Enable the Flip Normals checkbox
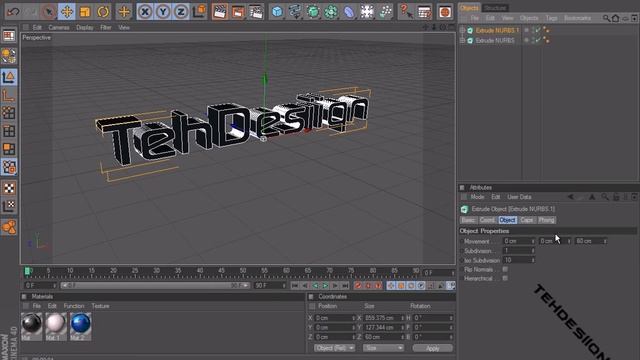 pos(505,269)
